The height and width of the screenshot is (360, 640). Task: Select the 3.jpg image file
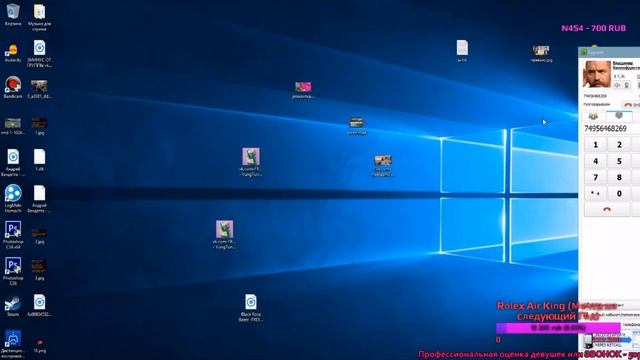39,271
